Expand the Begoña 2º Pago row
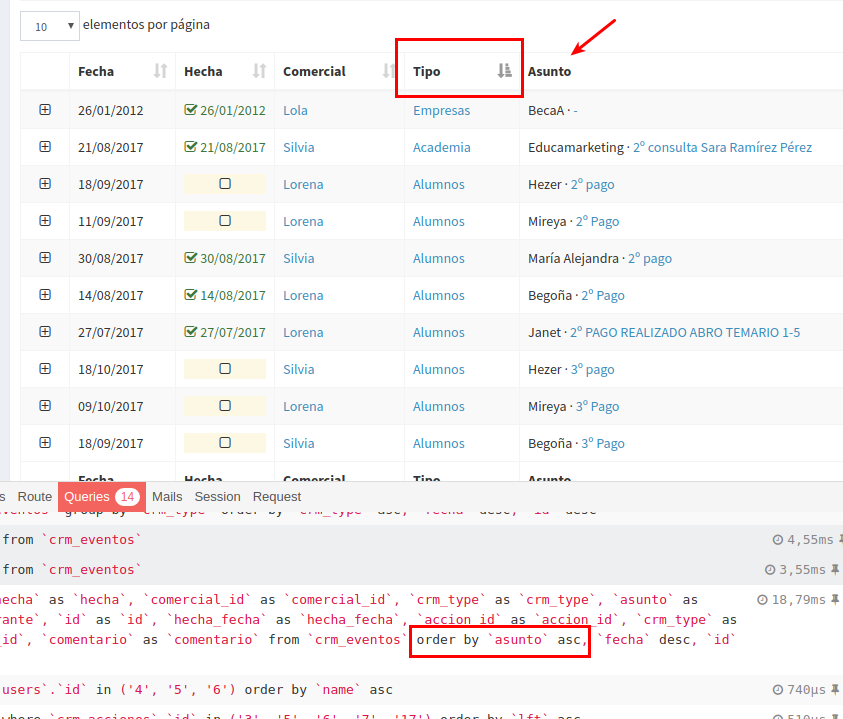This screenshot has height=719, width=843. pyautogui.click(x=45, y=295)
